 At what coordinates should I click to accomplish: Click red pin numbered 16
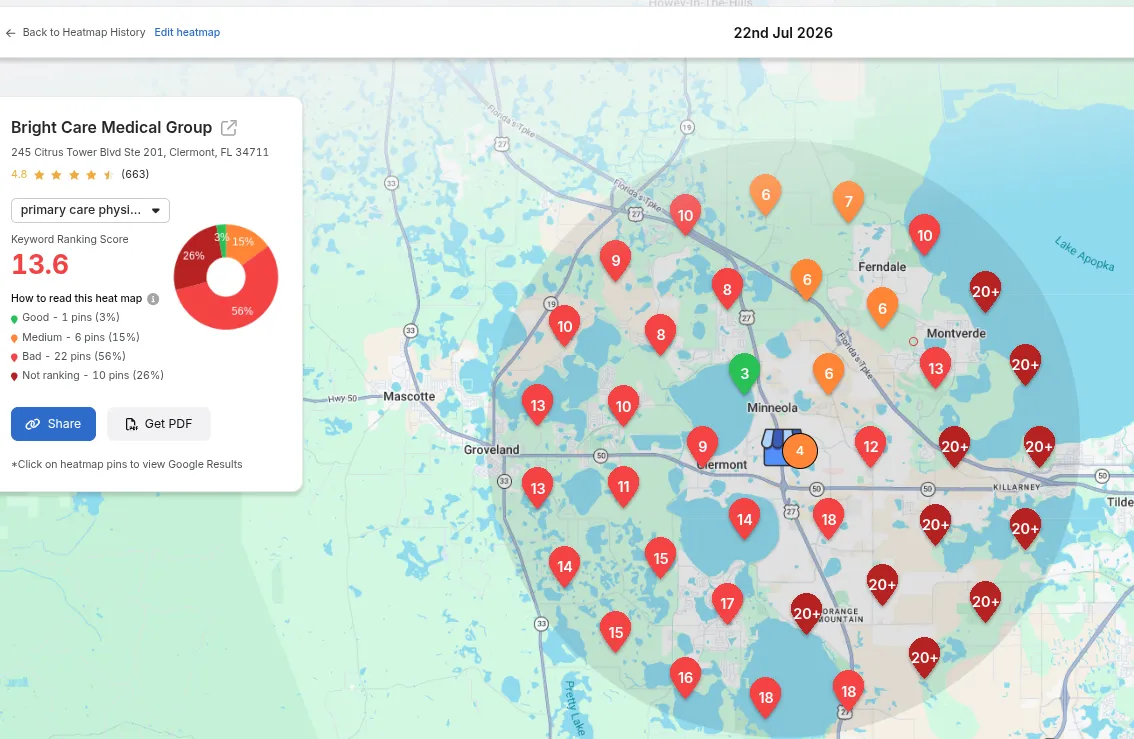685,678
